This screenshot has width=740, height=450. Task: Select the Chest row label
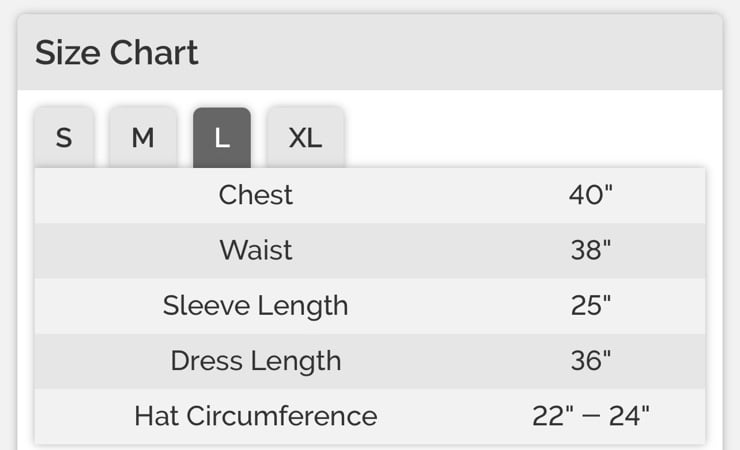(256, 195)
